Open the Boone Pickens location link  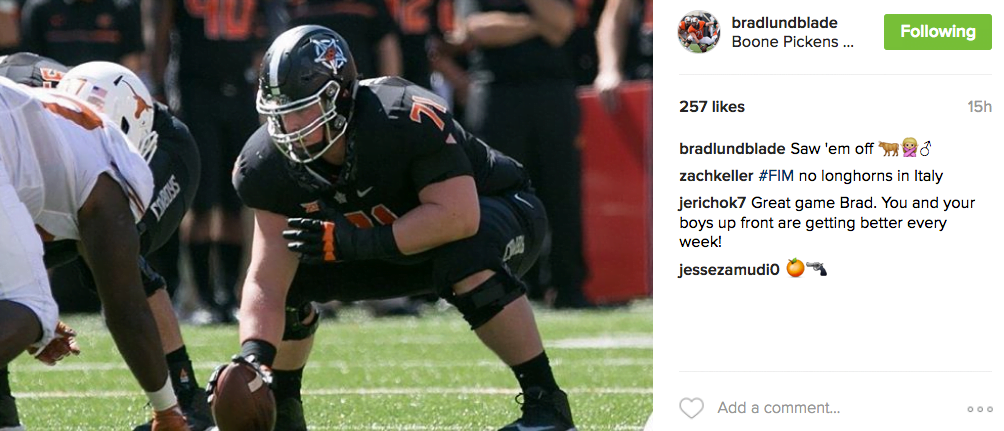(793, 44)
